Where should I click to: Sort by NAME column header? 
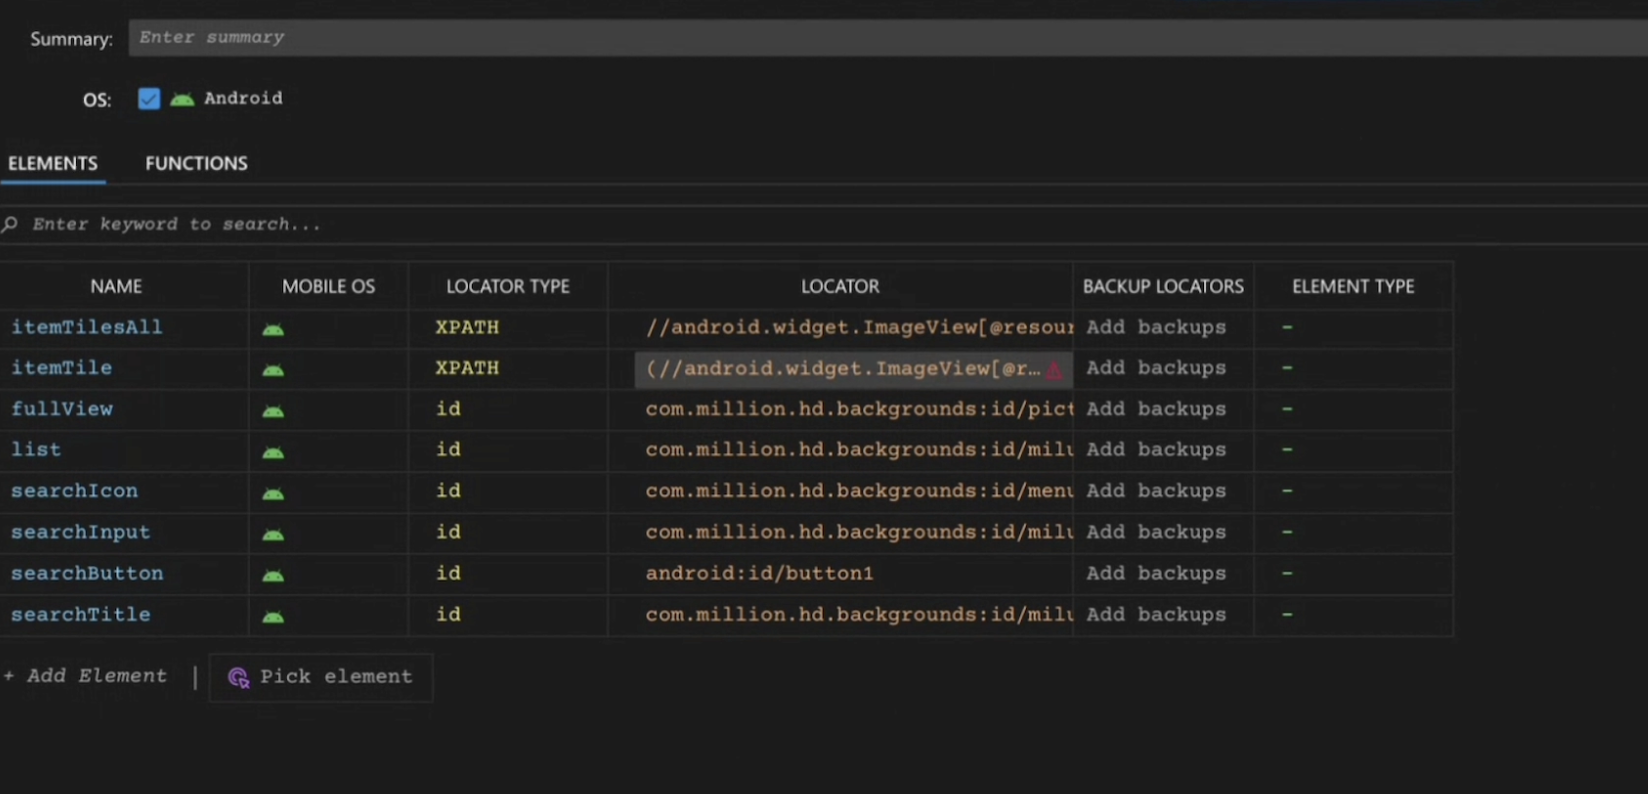pyautogui.click(x=116, y=286)
